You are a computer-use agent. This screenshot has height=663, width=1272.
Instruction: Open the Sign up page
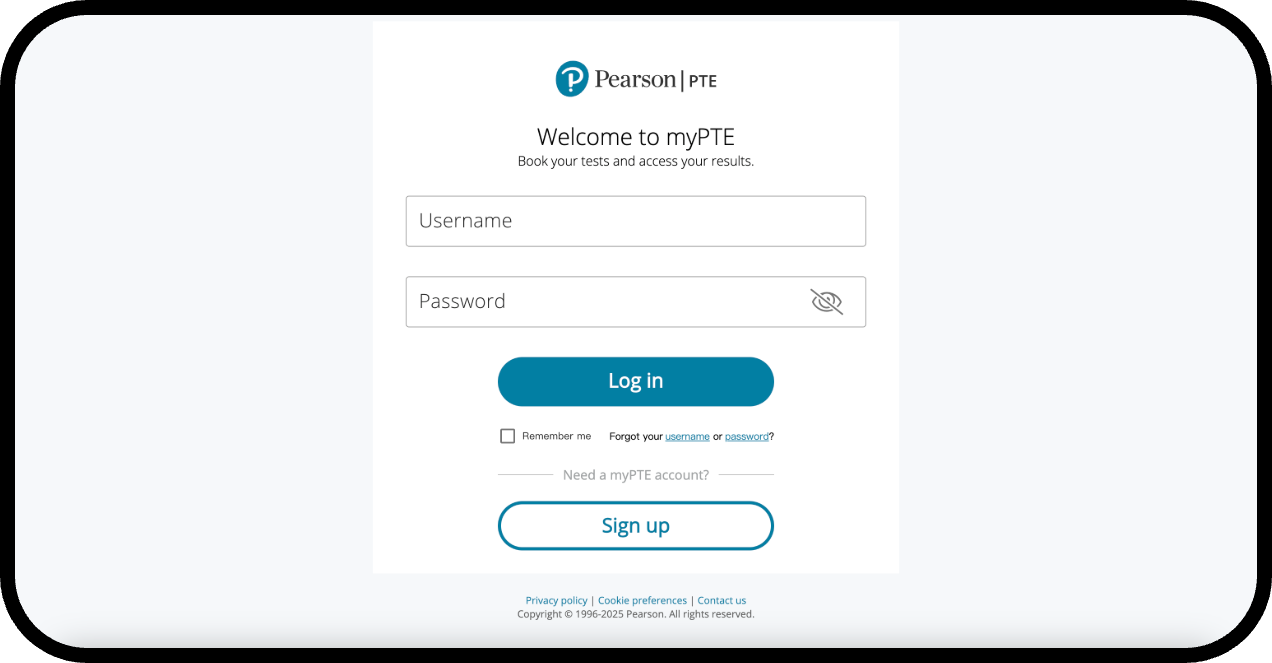click(x=635, y=525)
